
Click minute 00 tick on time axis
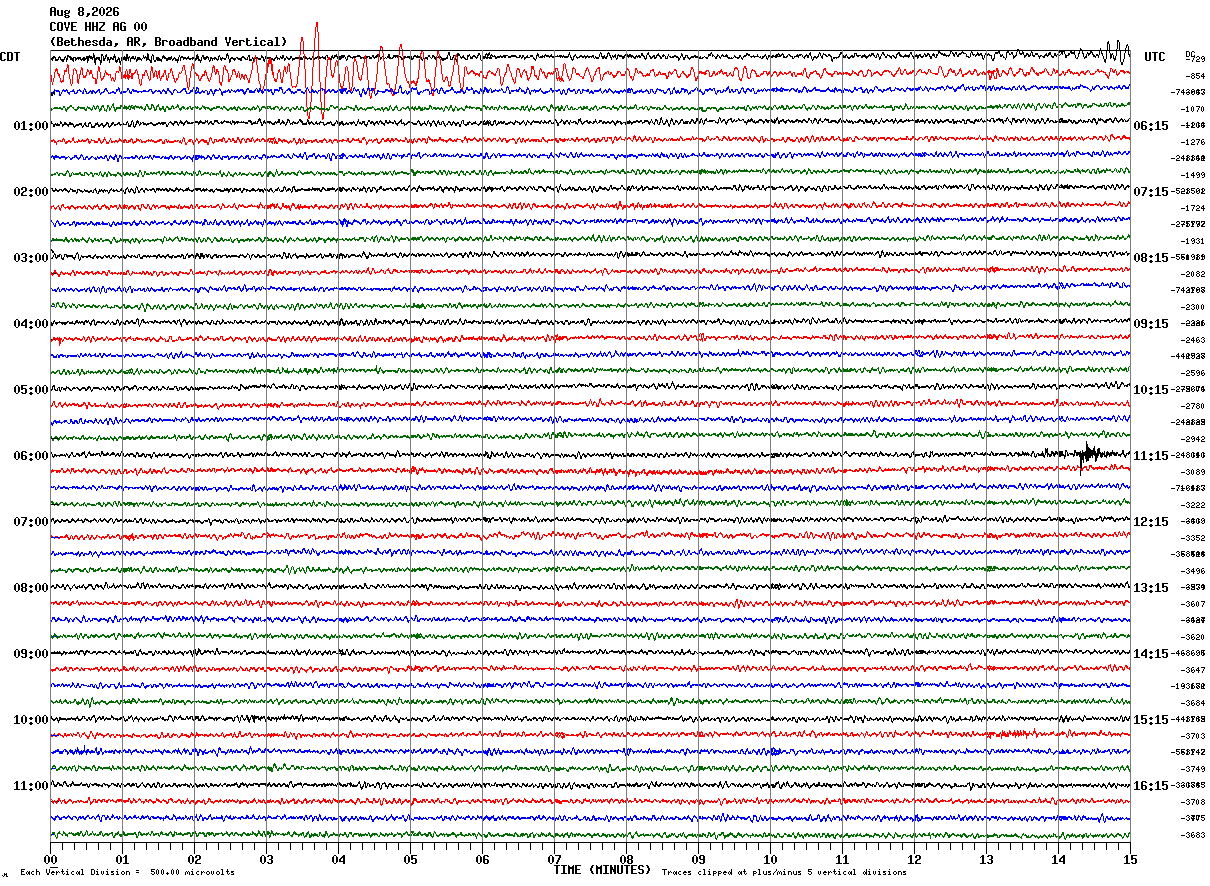click(50, 859)
